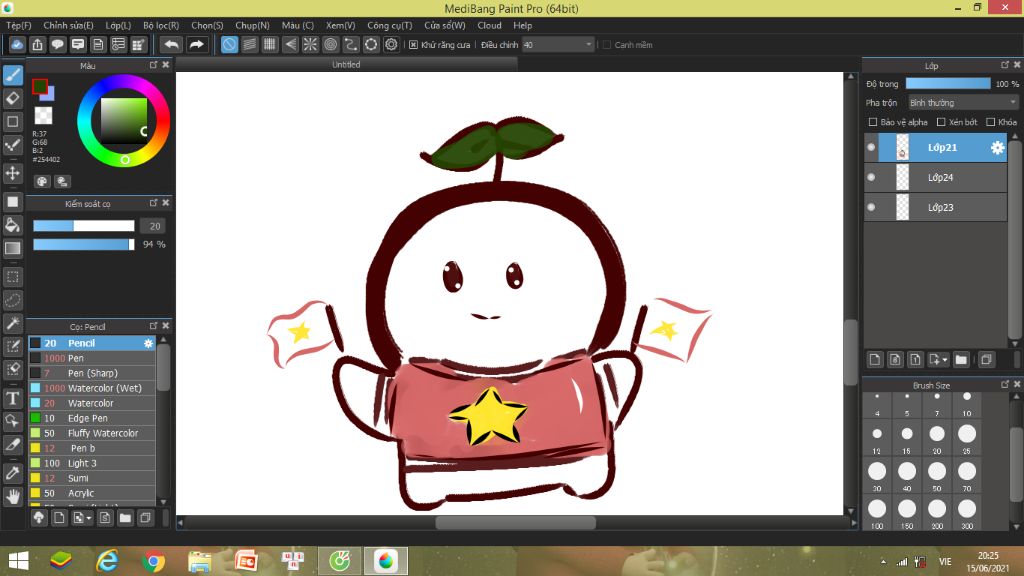Add a new layer in layer panel
This screenshot has width=1024, height=576.
point(875,359)
